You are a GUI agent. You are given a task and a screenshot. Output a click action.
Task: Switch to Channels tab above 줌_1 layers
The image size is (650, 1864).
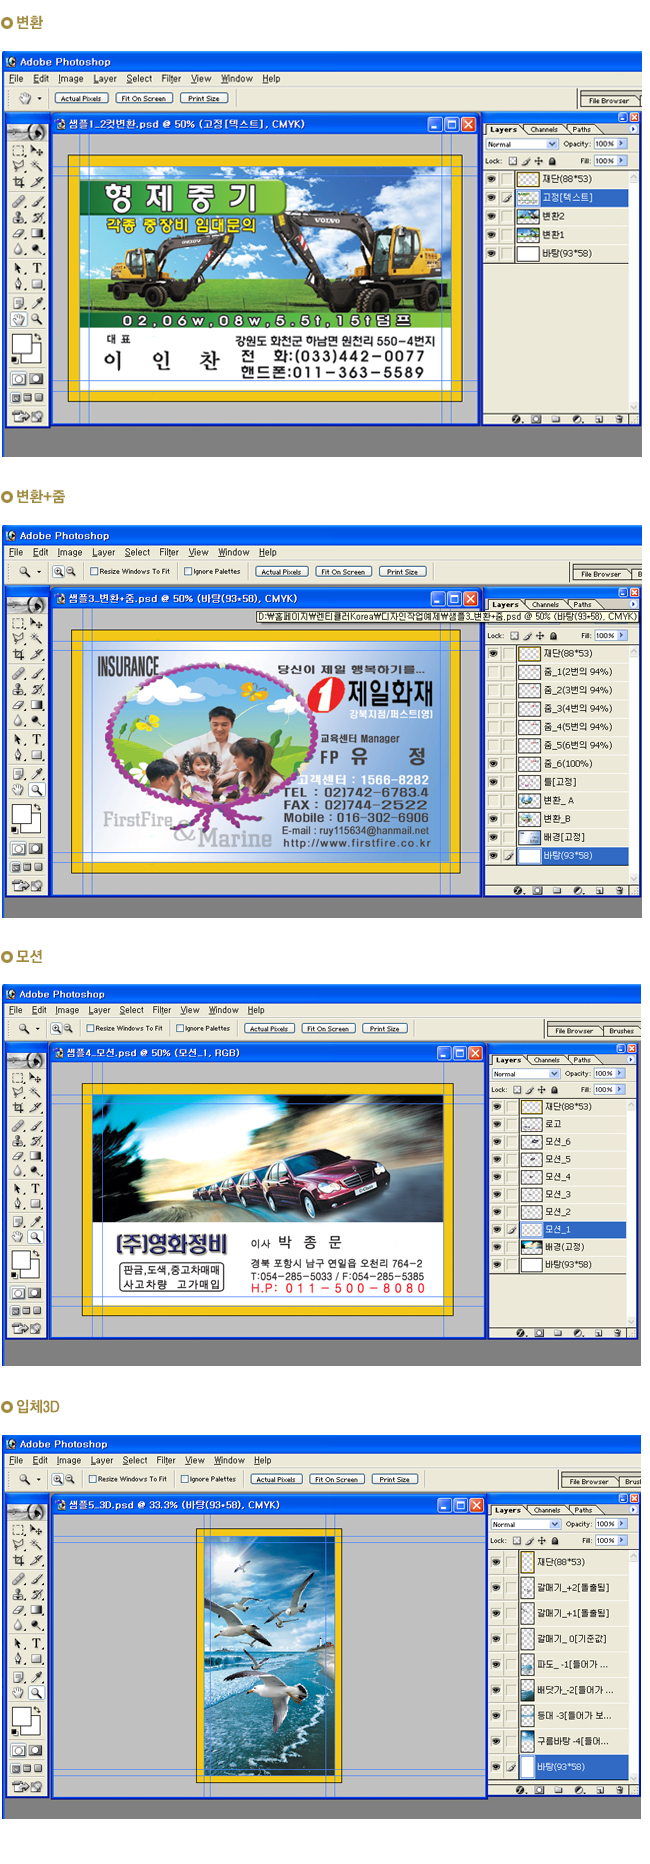pos(545,604)
